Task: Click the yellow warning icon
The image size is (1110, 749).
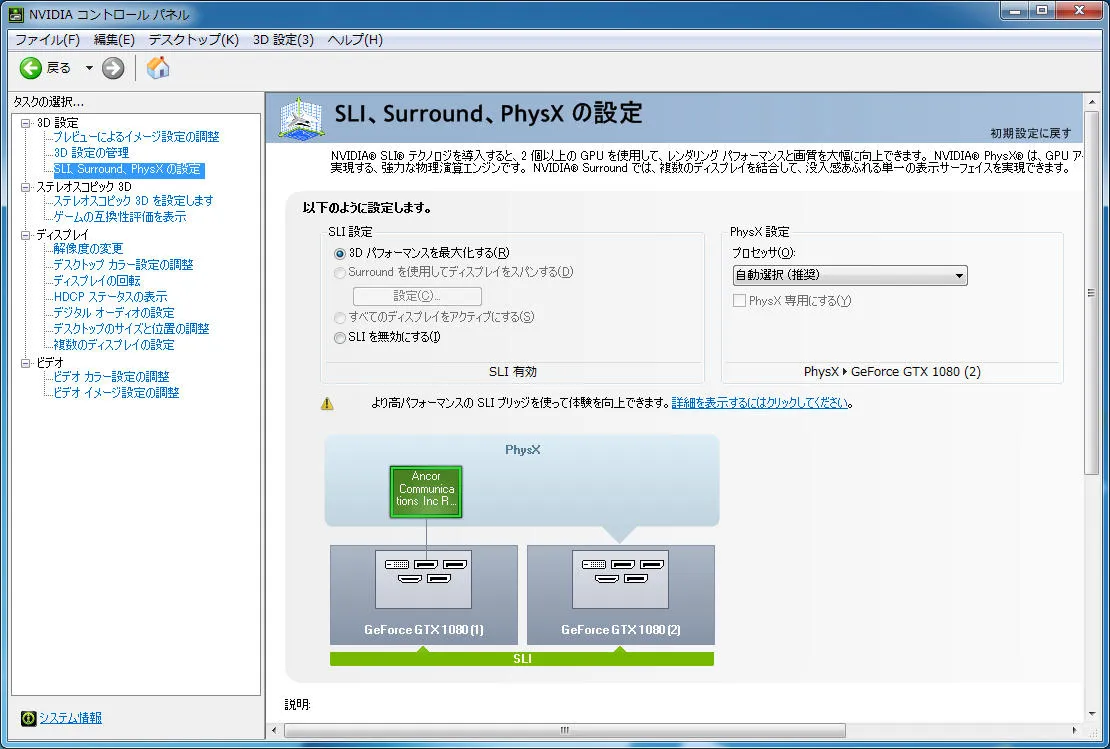Action: coord(326,404)
